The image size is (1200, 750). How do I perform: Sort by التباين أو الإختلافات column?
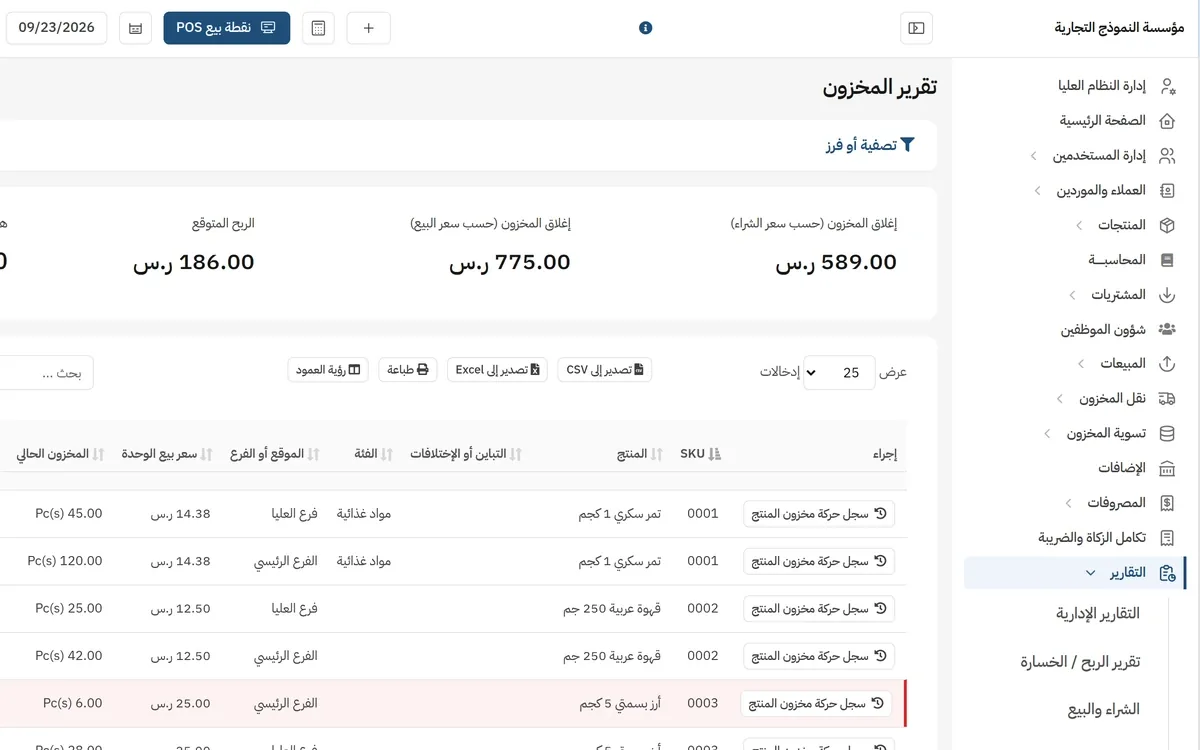tap(466, 454)
